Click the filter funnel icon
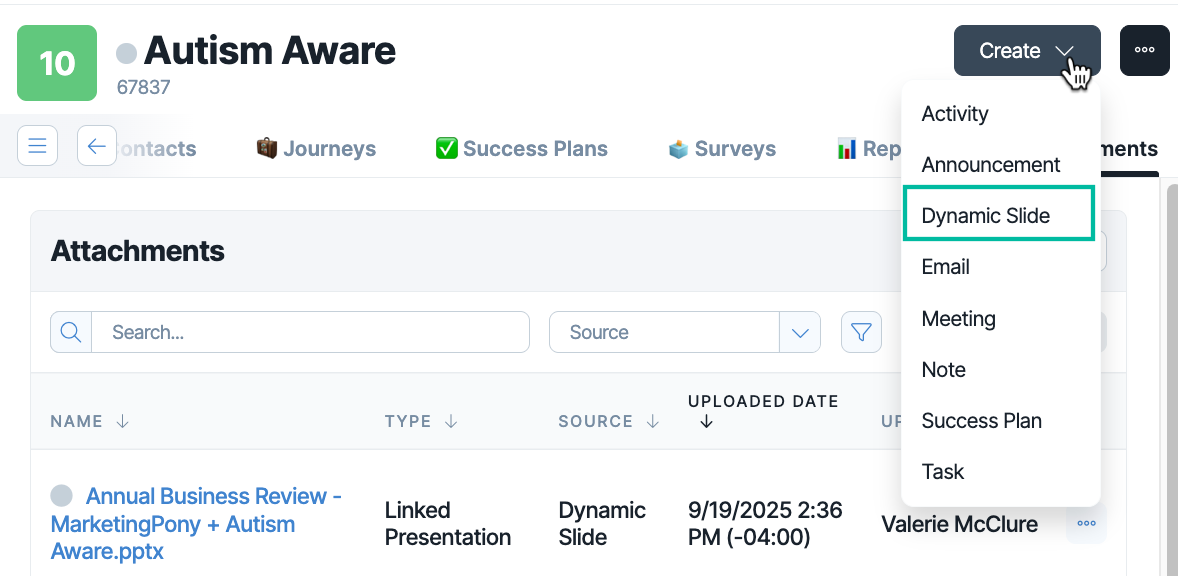The image size is (1178, 576). click(861, 332)
